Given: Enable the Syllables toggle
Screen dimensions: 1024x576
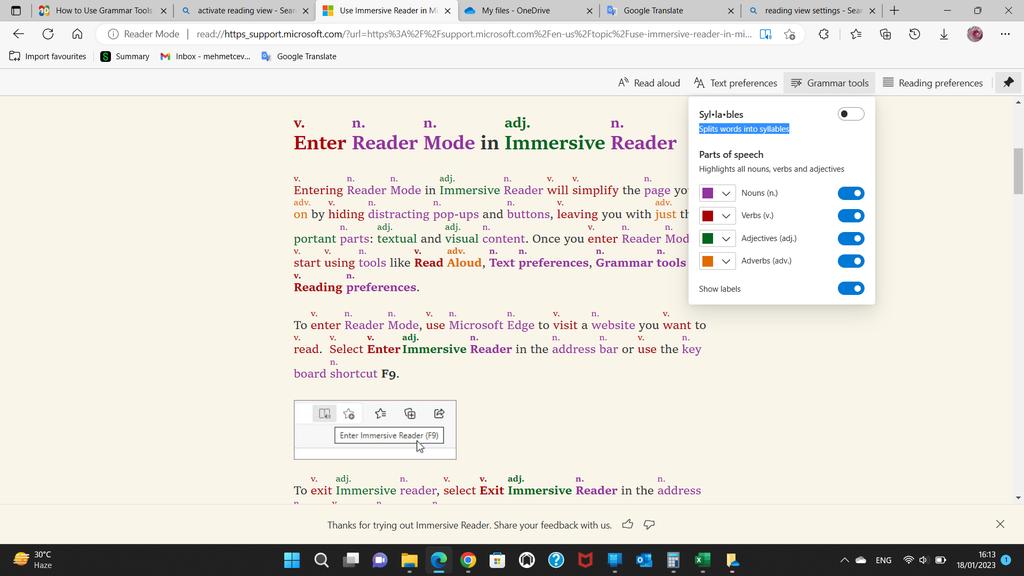Looking at the screenshot, I should coord(851,114).
